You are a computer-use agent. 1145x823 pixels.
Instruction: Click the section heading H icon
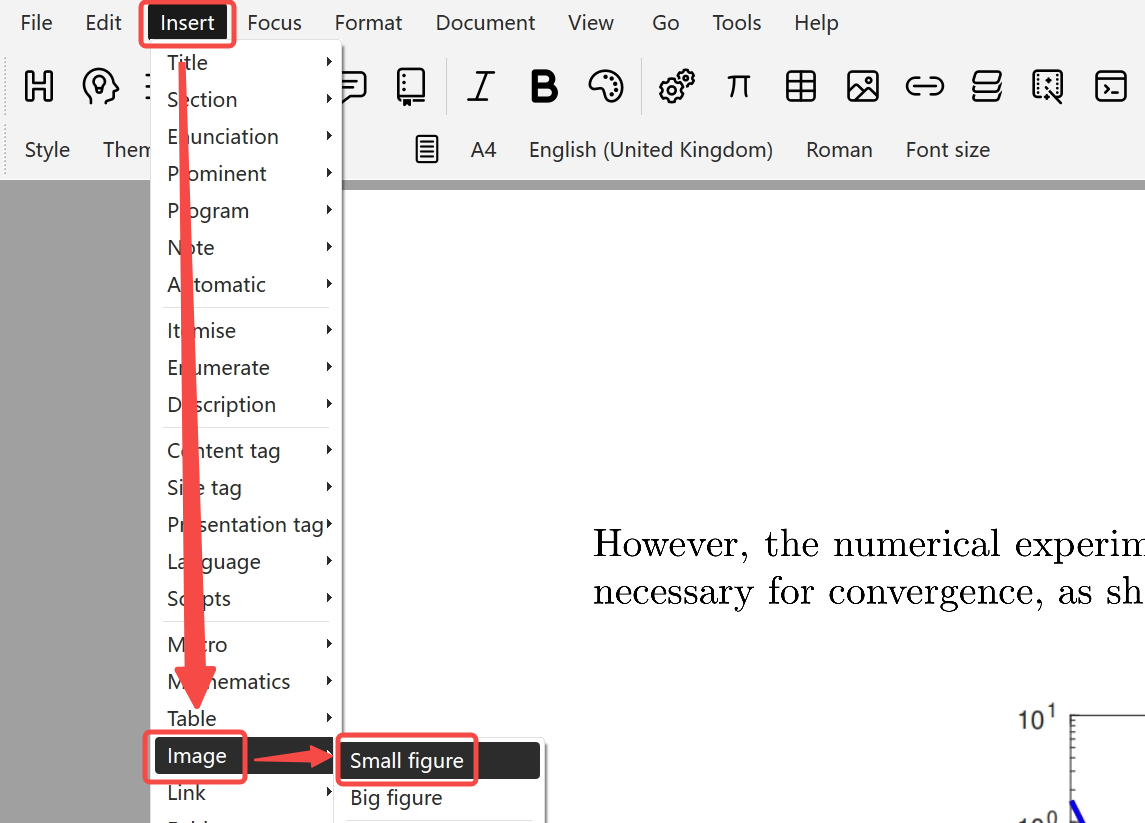[x=39, y=86]
